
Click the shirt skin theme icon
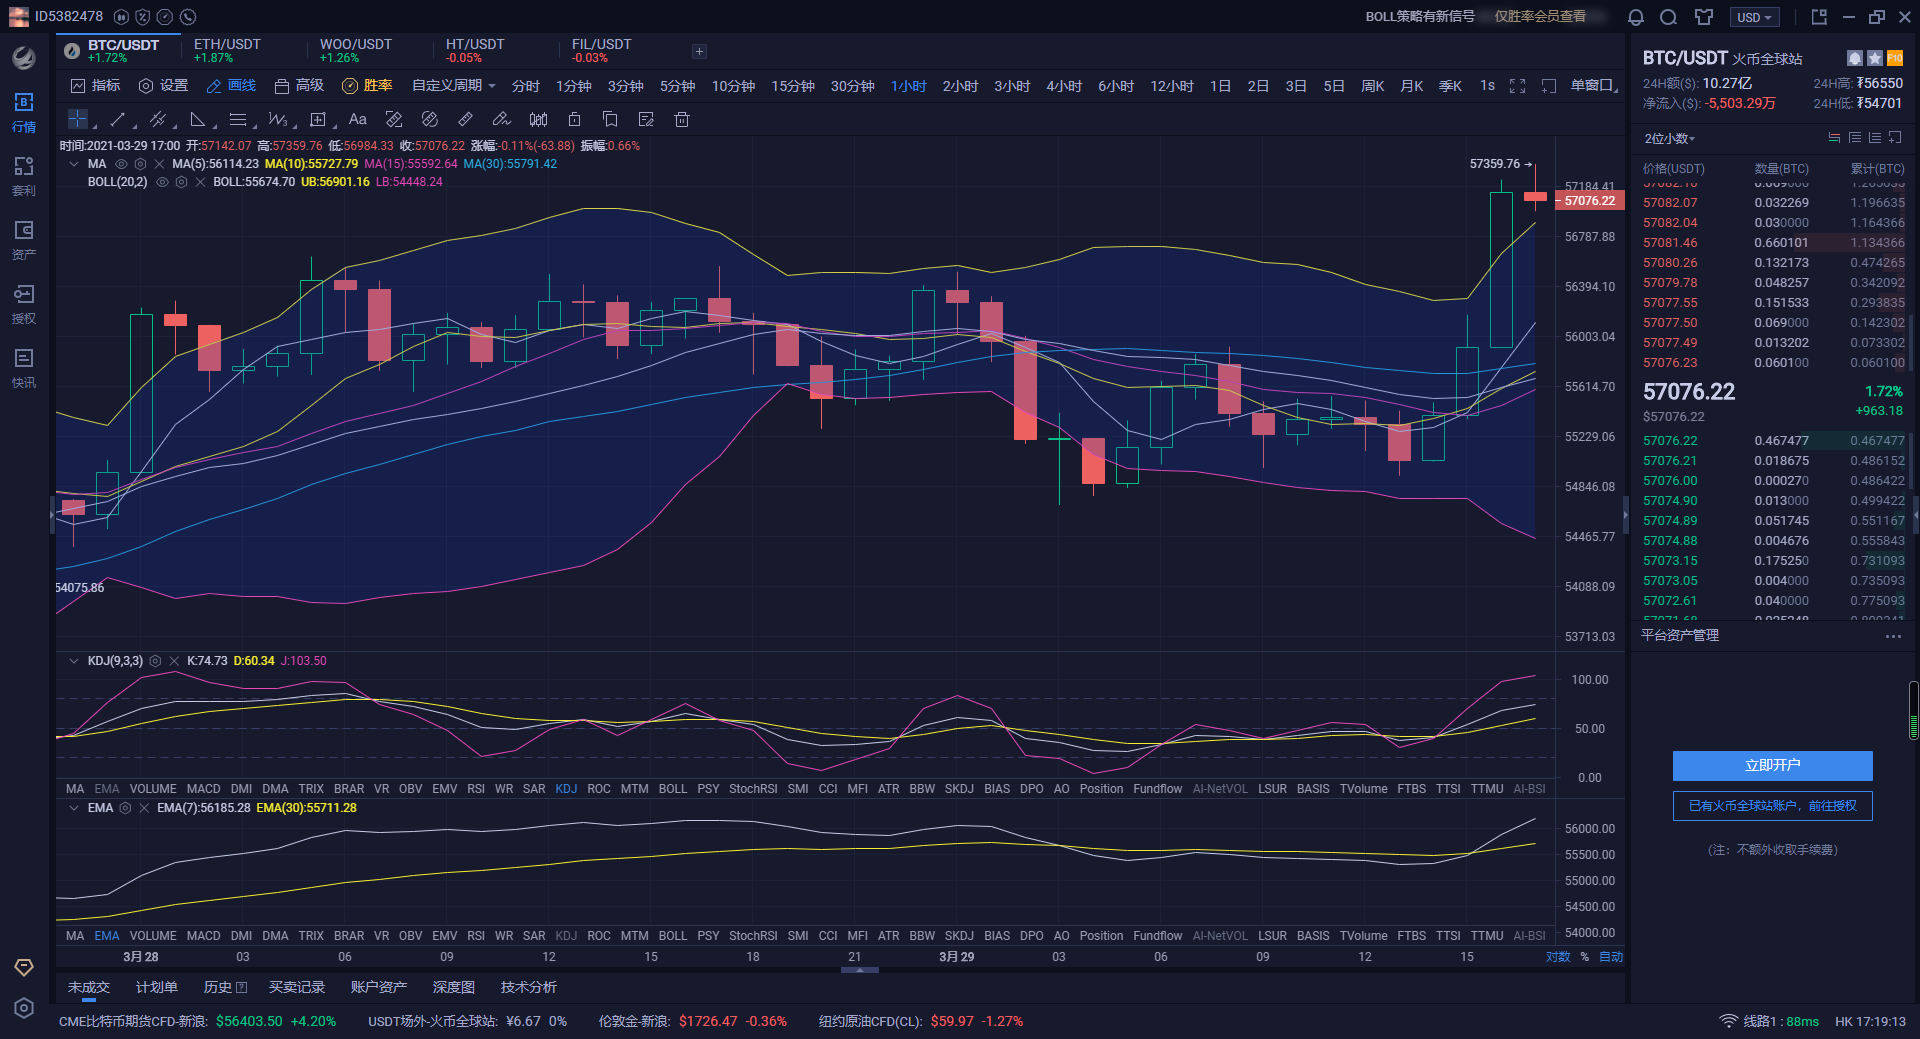(1704, 17)
